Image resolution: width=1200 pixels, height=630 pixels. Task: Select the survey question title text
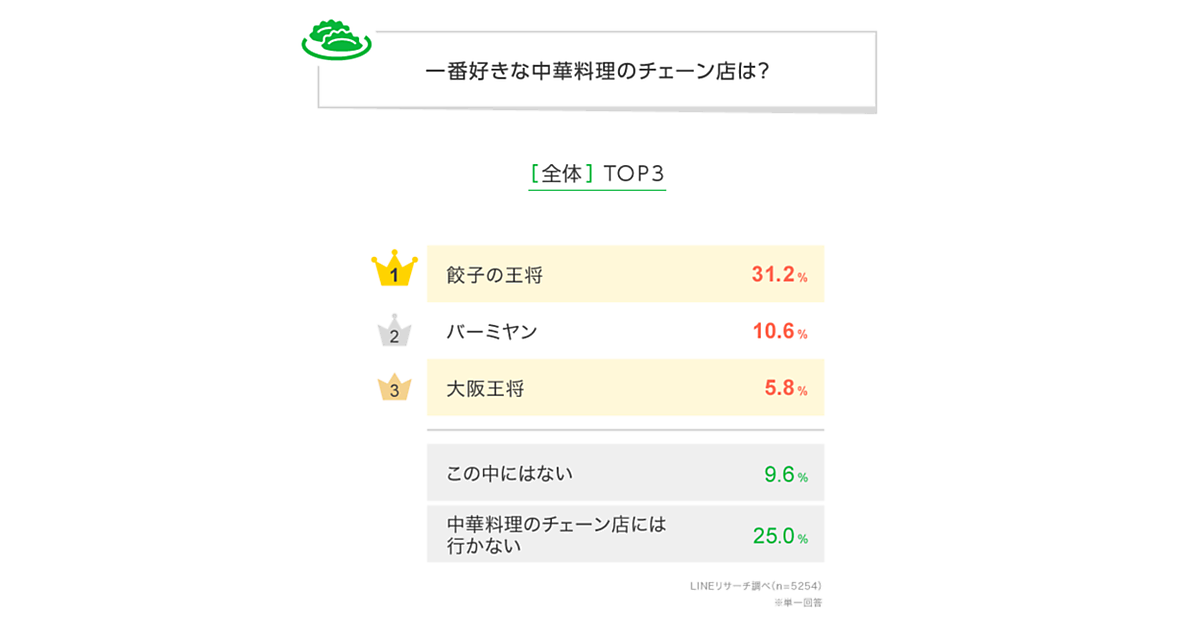coord(596,73)
